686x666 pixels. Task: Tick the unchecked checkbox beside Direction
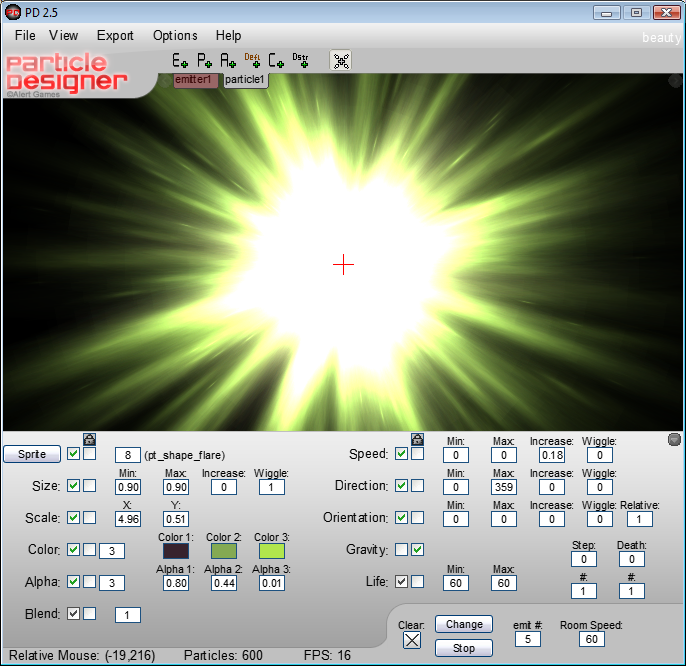click(418, 486)
